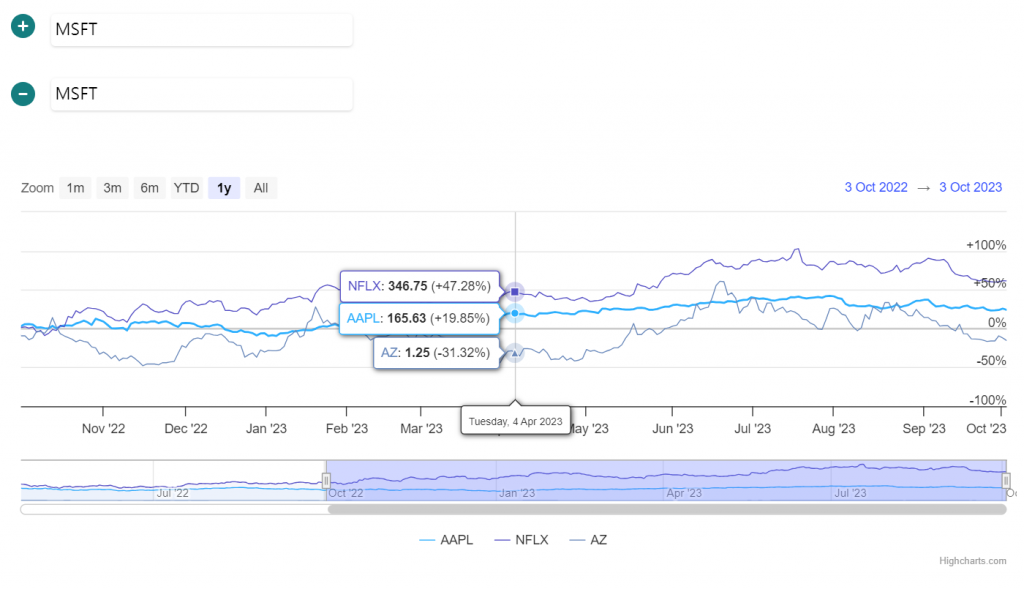
Task: Click the Aug '23 axis label
Action: tap(833, 428)
